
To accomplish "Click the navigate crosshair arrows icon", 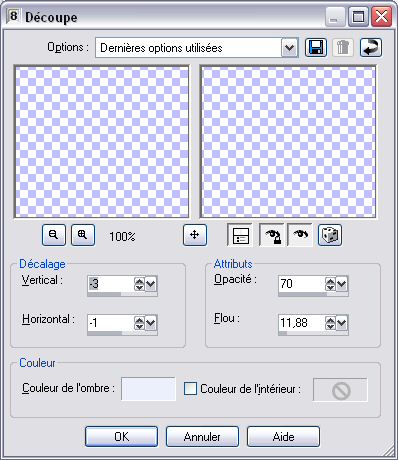I will [x=195, y=235].
